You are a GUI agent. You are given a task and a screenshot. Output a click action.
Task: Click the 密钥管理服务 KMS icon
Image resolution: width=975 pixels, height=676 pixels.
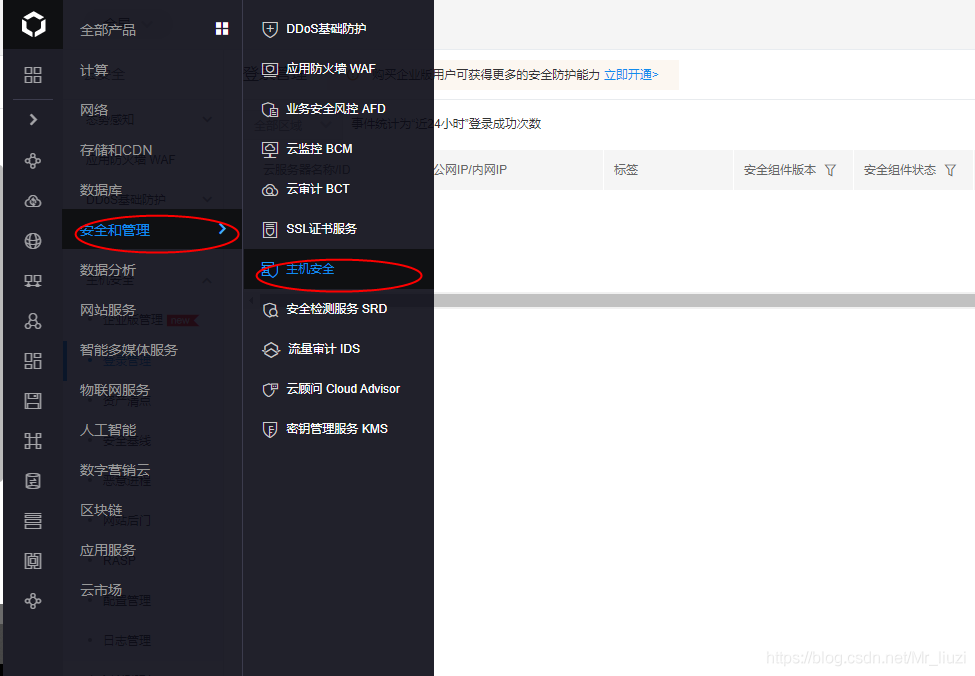coord(269,430)
